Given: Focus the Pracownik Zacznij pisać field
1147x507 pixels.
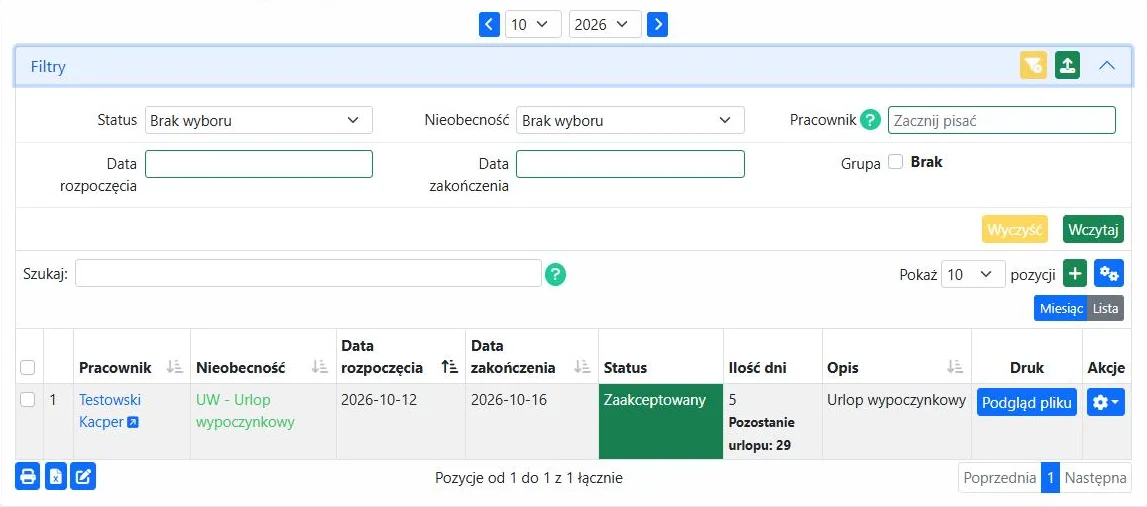Looking at the screenshot, I should [1001, 120].
